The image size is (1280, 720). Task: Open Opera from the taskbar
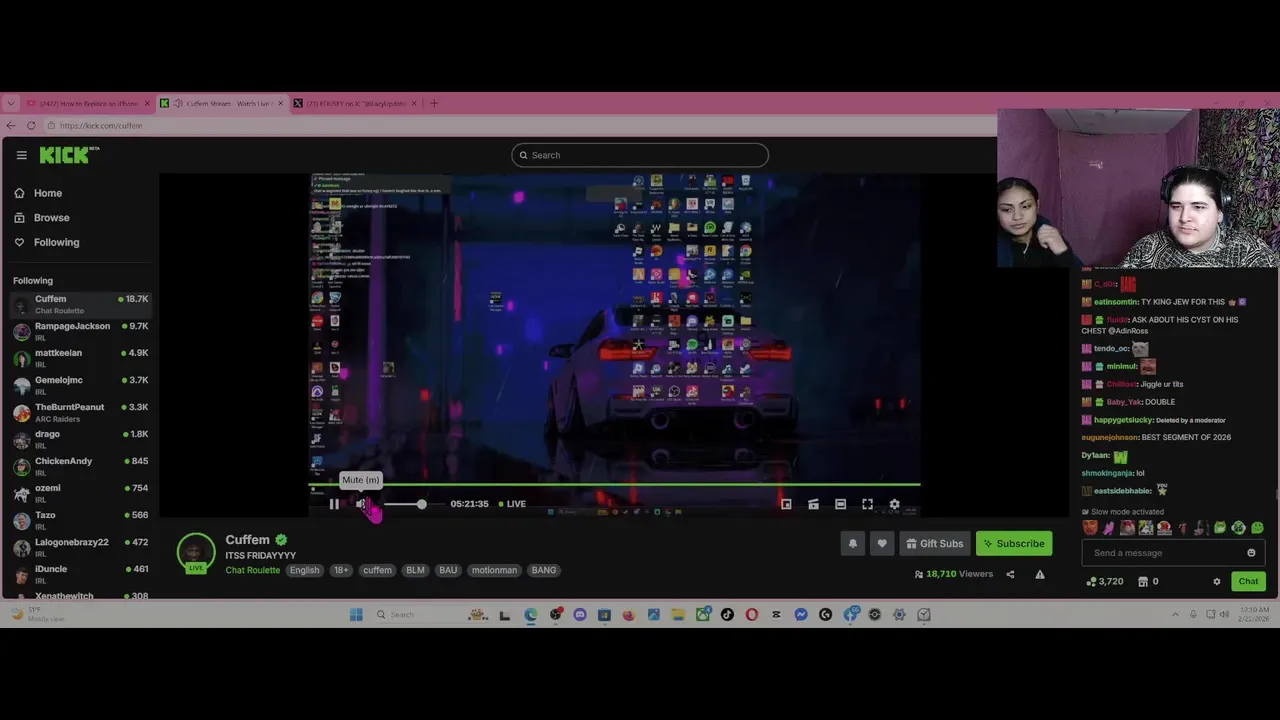pos(752,614)
